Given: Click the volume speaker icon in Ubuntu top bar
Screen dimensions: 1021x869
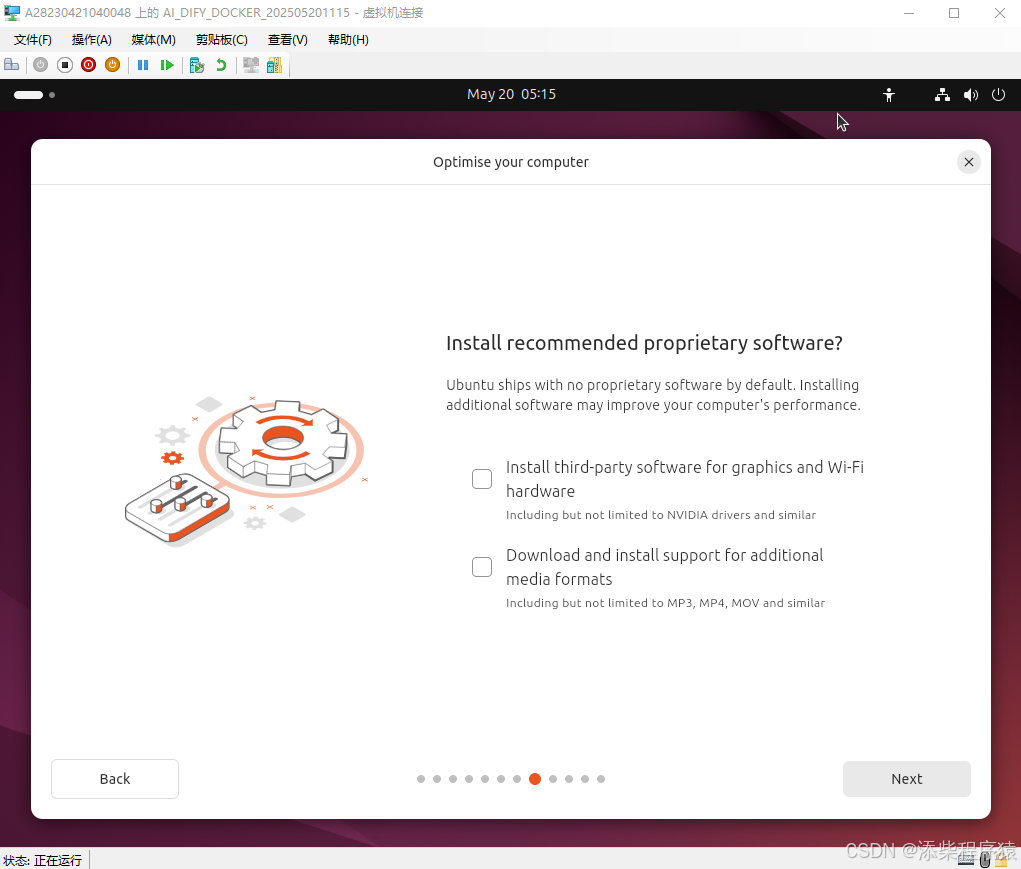Looking at the screenshot, I should click(x=970, y=95).
